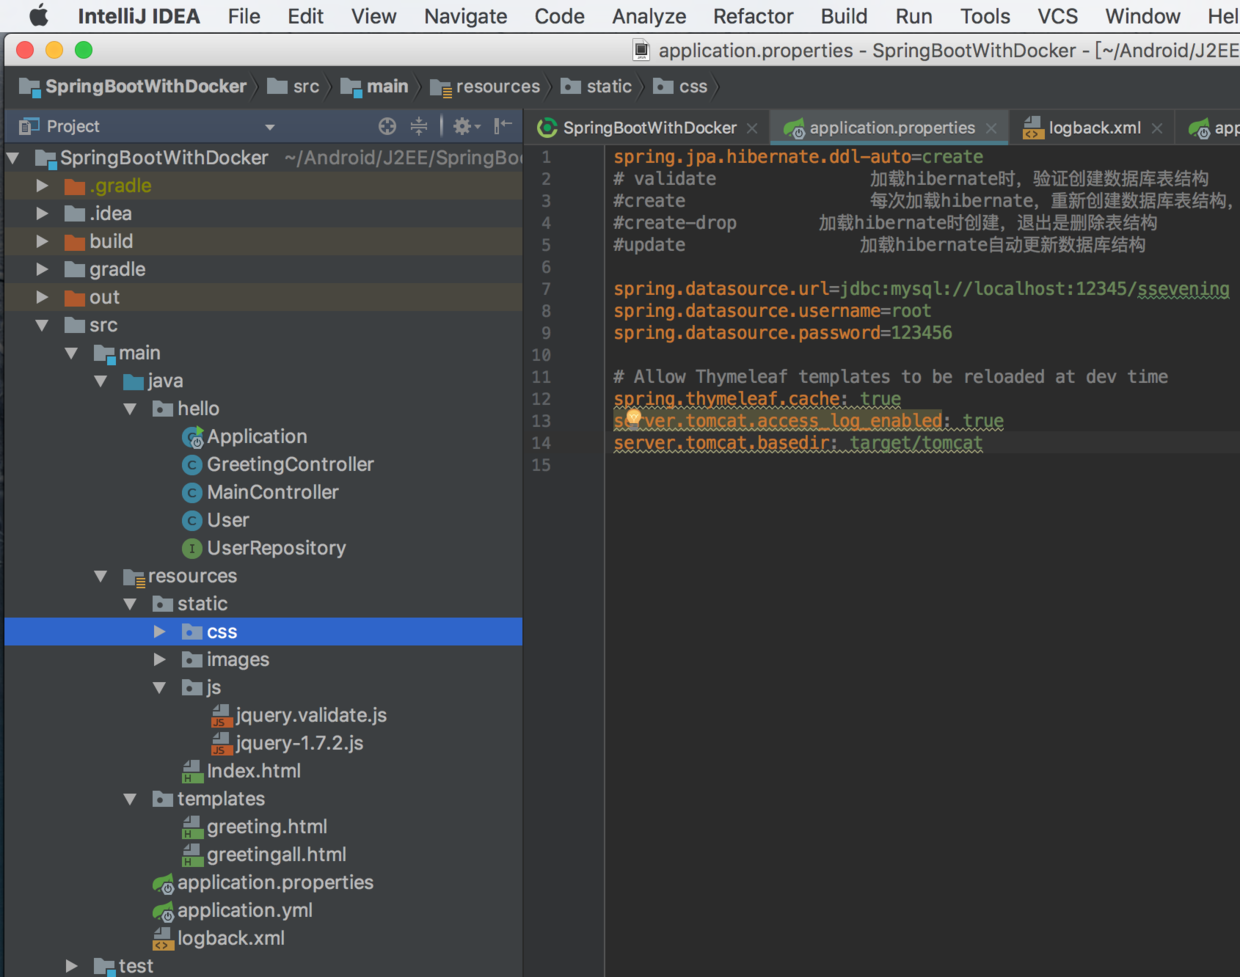Click the greetingall.html file icon
Viewport: 1240px width, 977px height.
coord(192,856)
